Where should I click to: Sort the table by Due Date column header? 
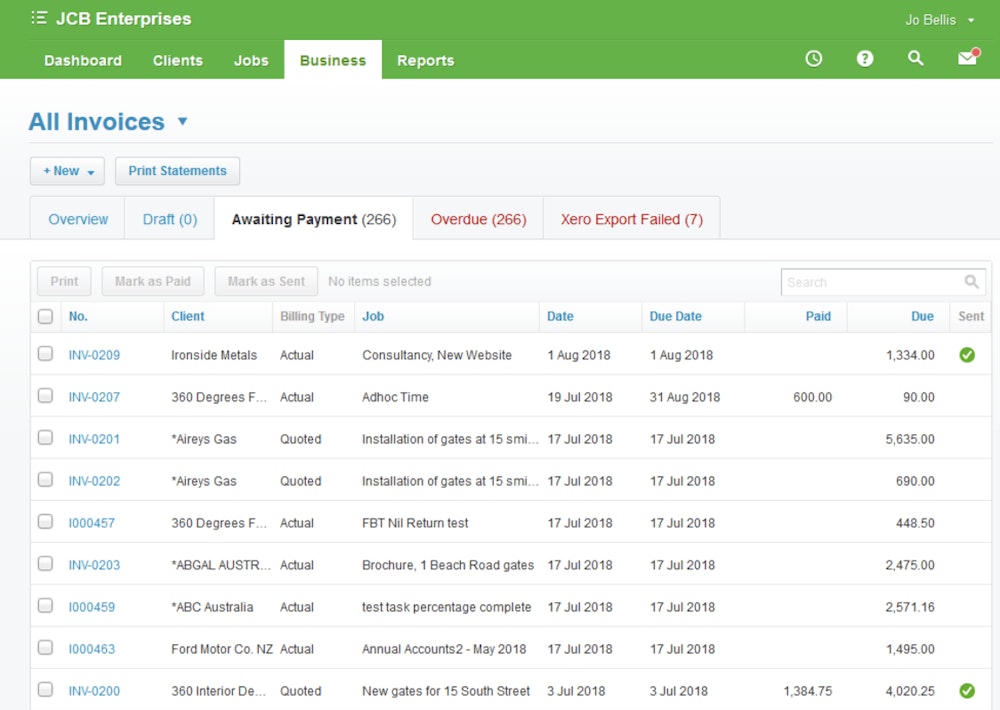click(675, 316)
